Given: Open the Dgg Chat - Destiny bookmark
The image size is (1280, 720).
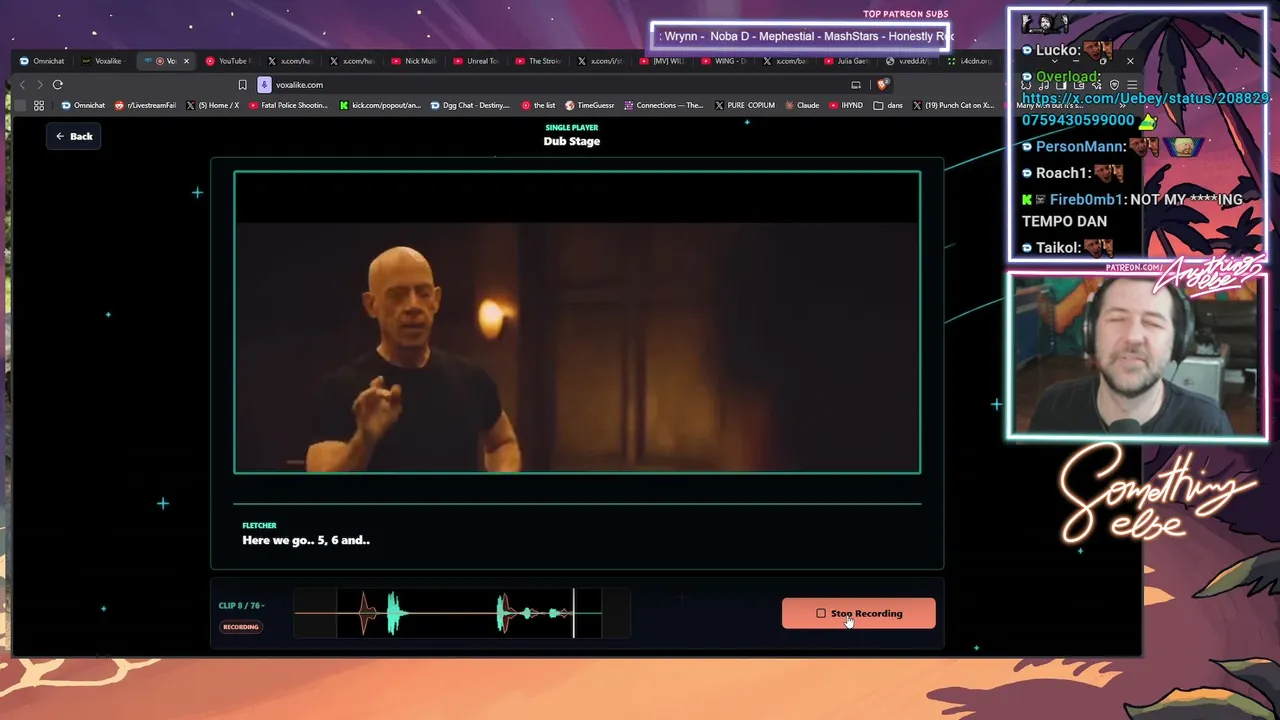Looking at the screenshot, I should pos(470,105).
